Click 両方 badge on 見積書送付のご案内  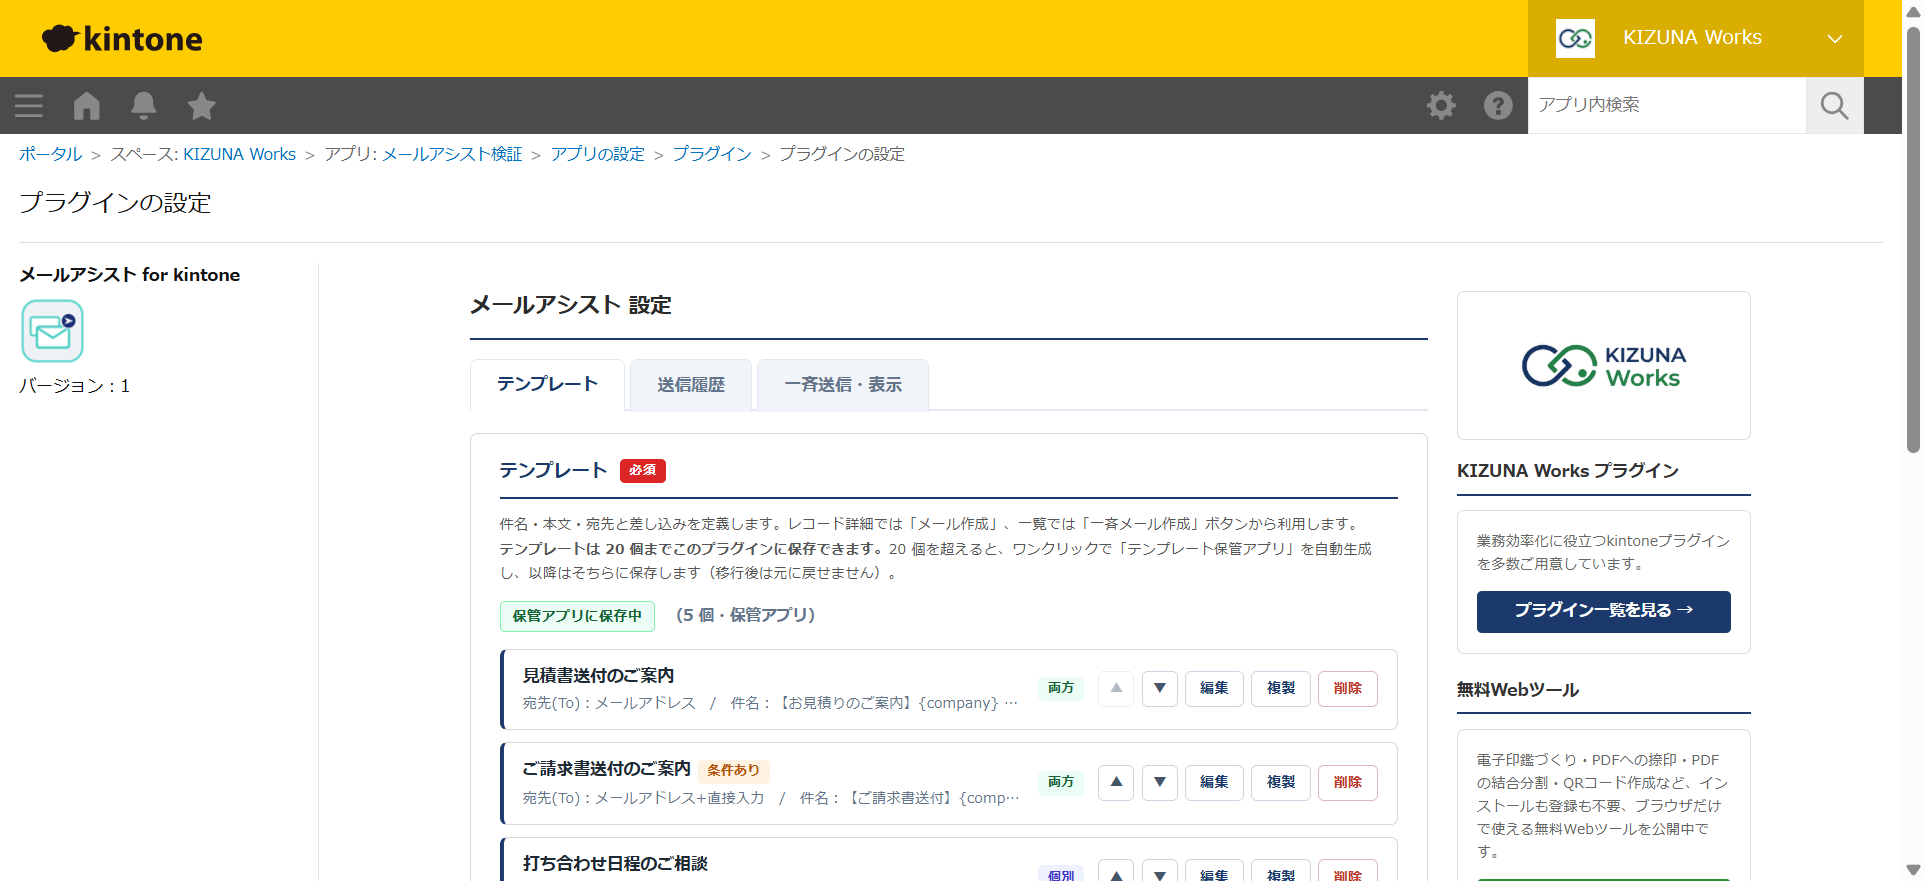click(1061, 688)
